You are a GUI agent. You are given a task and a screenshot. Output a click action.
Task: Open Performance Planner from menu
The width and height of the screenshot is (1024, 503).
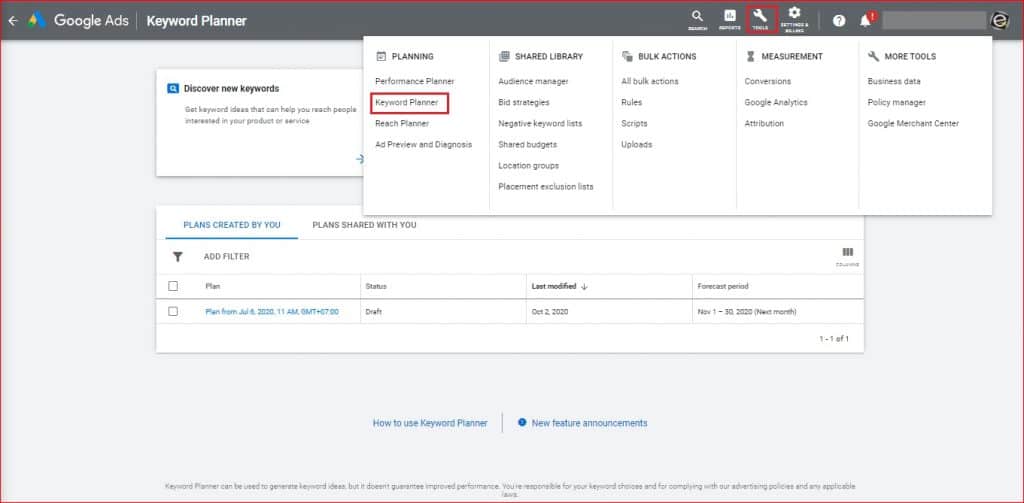click(x=415, y=81)
